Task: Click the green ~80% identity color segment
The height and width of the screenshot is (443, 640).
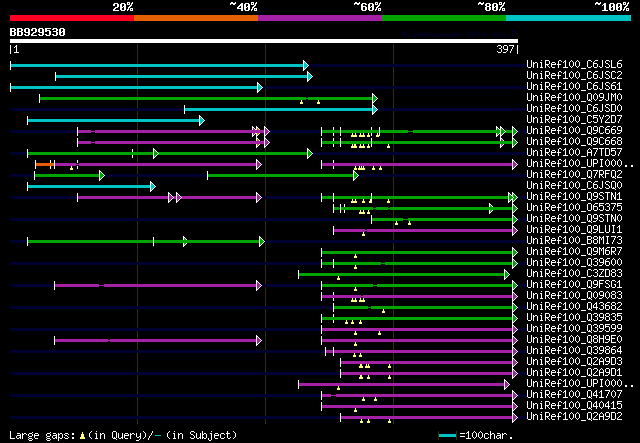Action: (x=444, y=18)
